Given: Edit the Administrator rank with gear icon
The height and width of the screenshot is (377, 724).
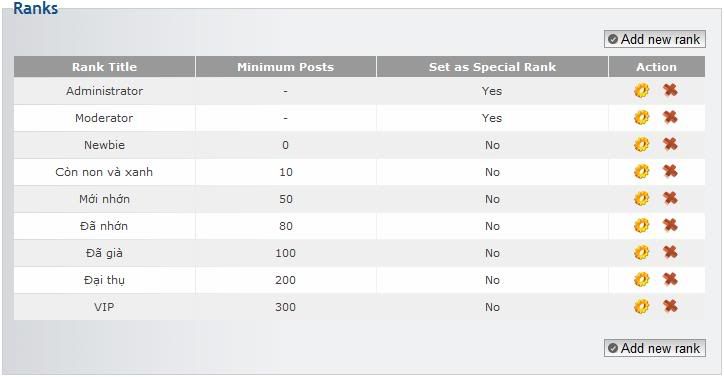Looking at the screenshot, I should [641, 91].
